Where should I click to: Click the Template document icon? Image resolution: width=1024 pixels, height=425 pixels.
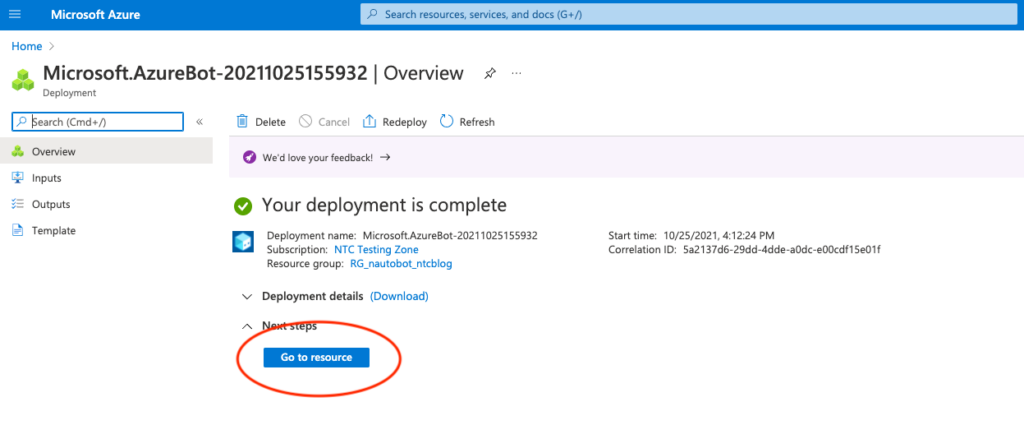click(x=18, y=230)
